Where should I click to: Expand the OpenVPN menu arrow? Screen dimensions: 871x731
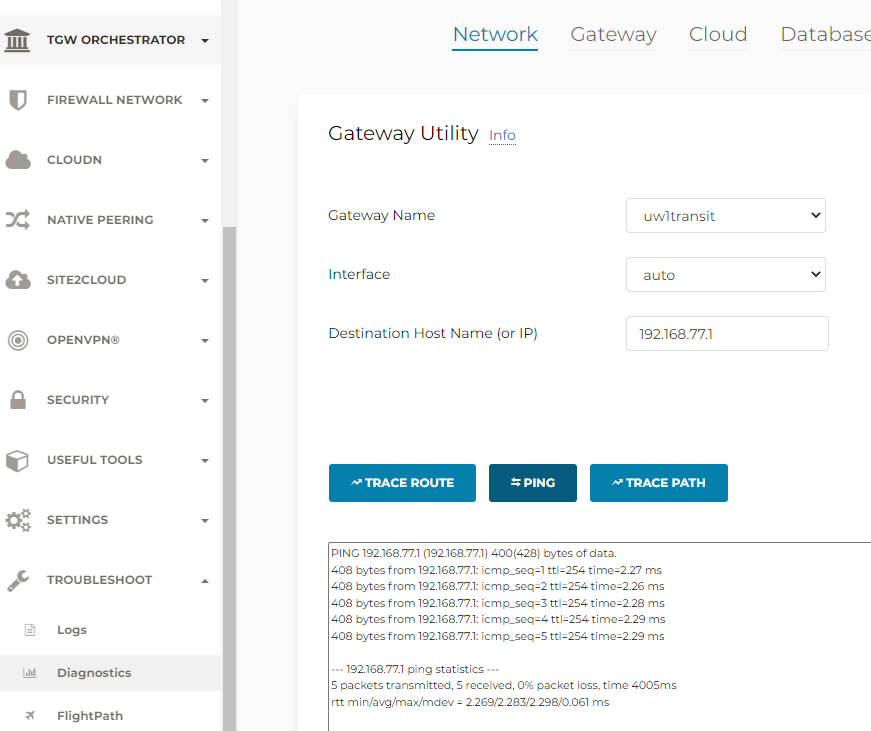205,341
